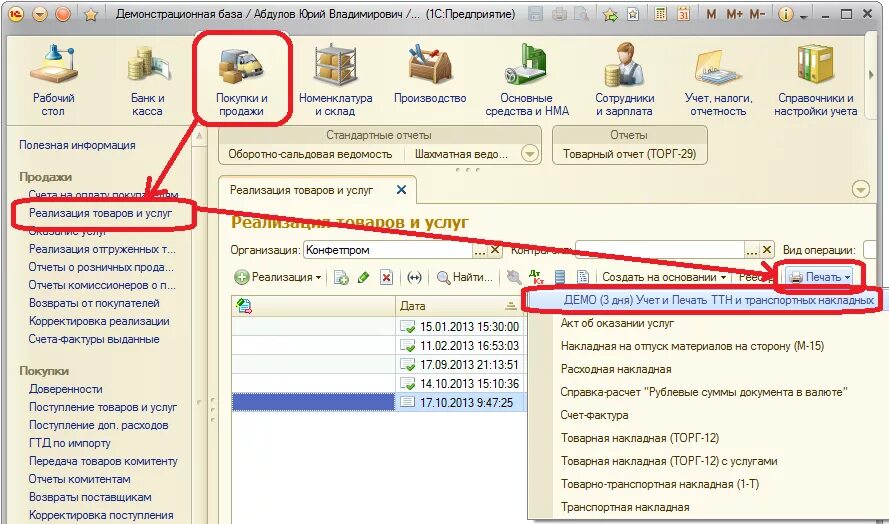Open Учет, налоги, отчетность section
889x524 pixels.
[718, 79]
